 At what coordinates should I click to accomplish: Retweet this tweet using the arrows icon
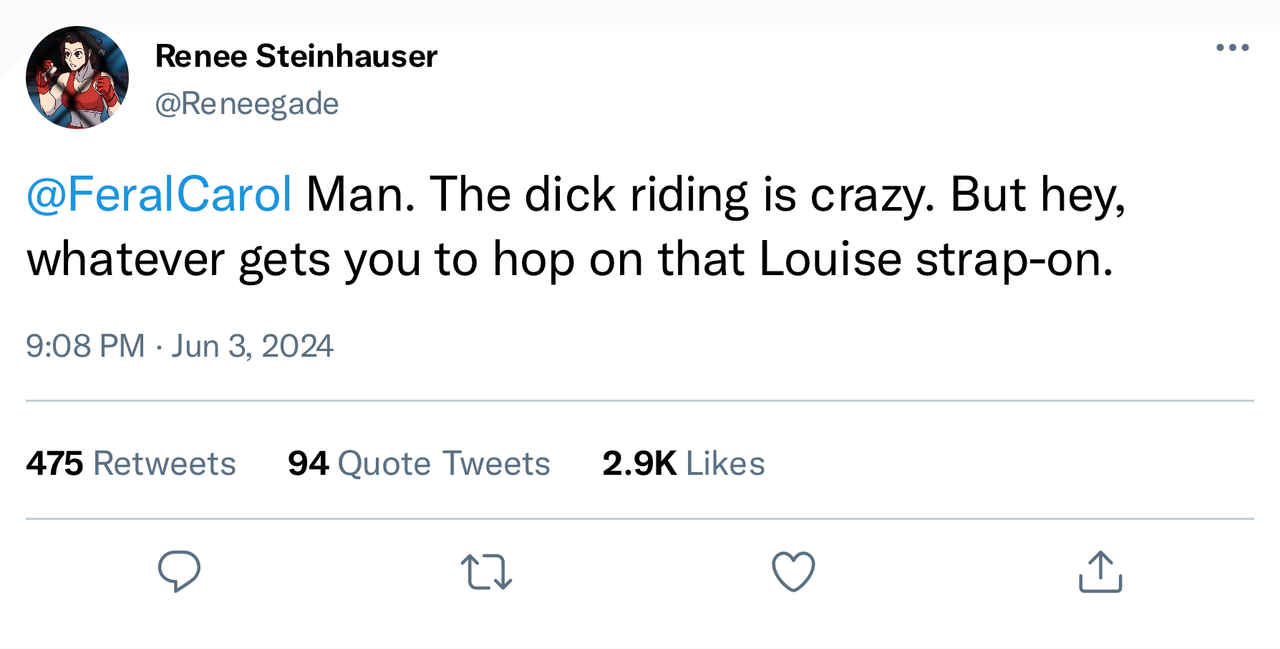(x=487, y=572)
